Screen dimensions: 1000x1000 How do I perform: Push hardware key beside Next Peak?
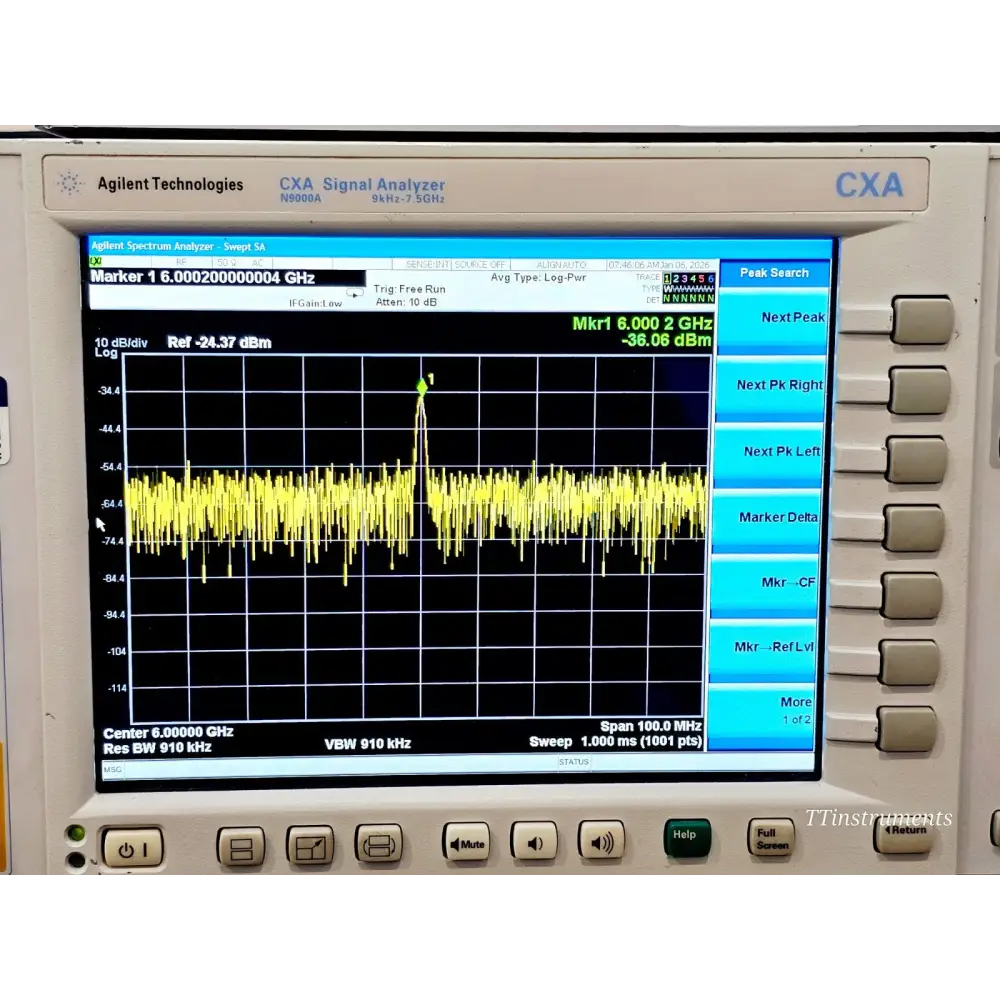pyautogui.click(x=923, y=320)
